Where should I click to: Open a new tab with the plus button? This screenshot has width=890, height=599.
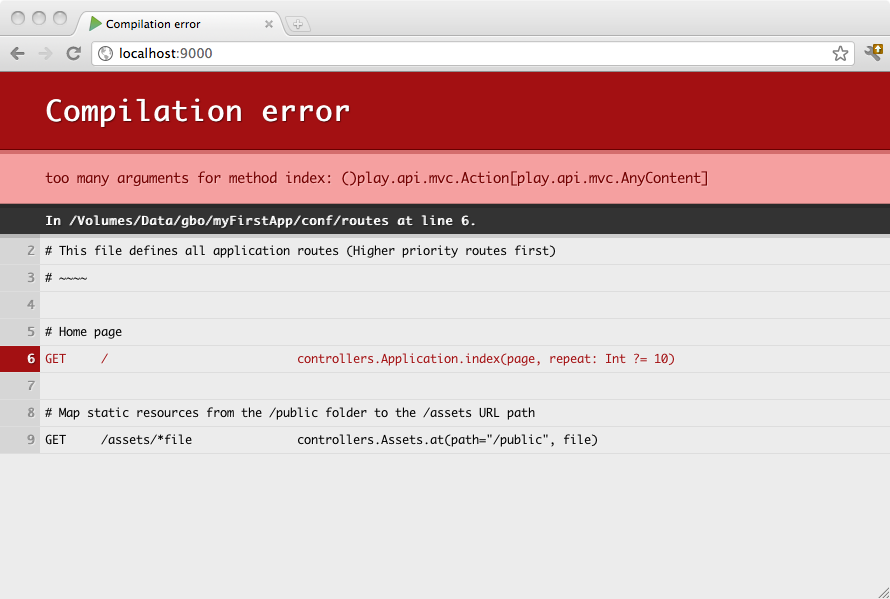[297, 24]
